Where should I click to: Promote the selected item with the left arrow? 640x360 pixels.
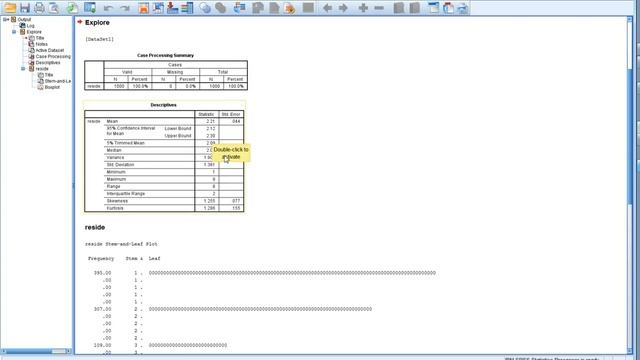[327, 7]
